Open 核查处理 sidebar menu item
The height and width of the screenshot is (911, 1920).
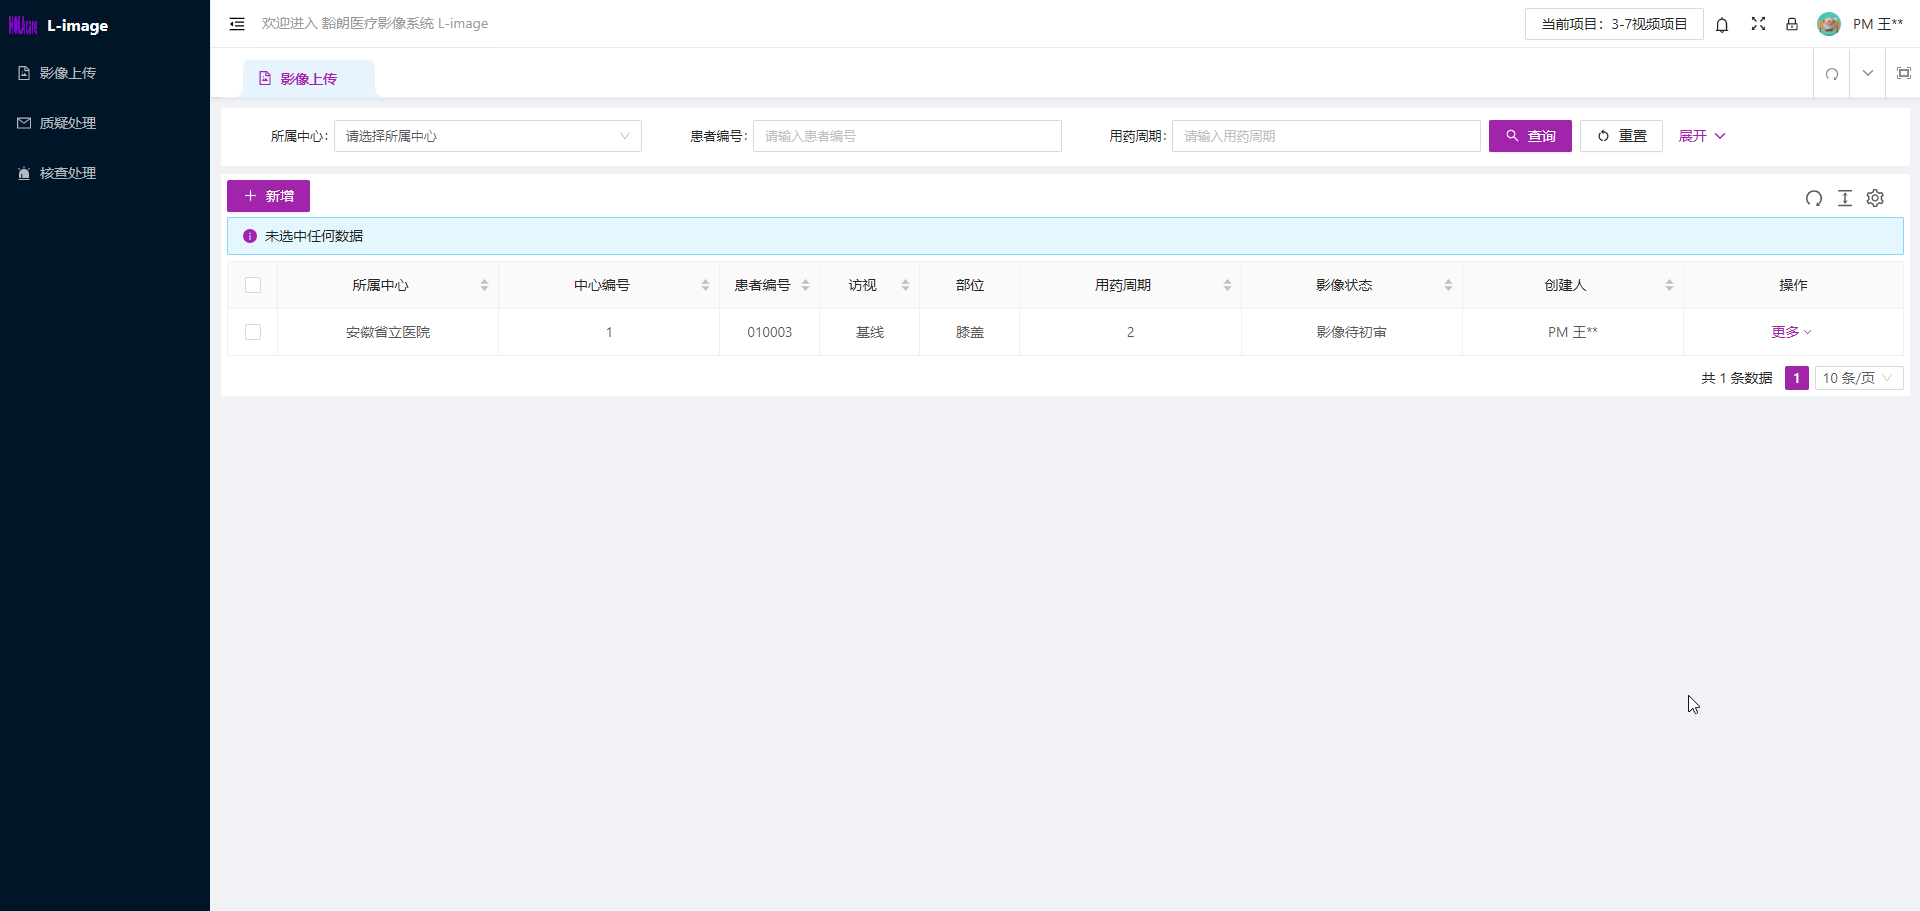[67, 173]
